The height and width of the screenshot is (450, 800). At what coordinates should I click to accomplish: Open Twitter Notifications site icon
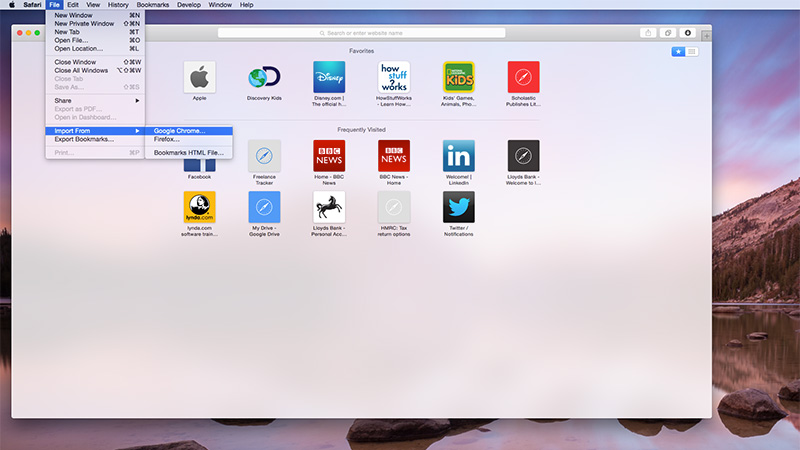(x=459, y=207)
